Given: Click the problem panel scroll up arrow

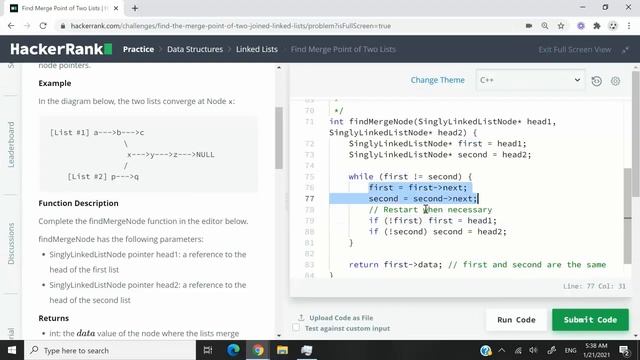Looking at the screenshot, I should pos(279,68).
